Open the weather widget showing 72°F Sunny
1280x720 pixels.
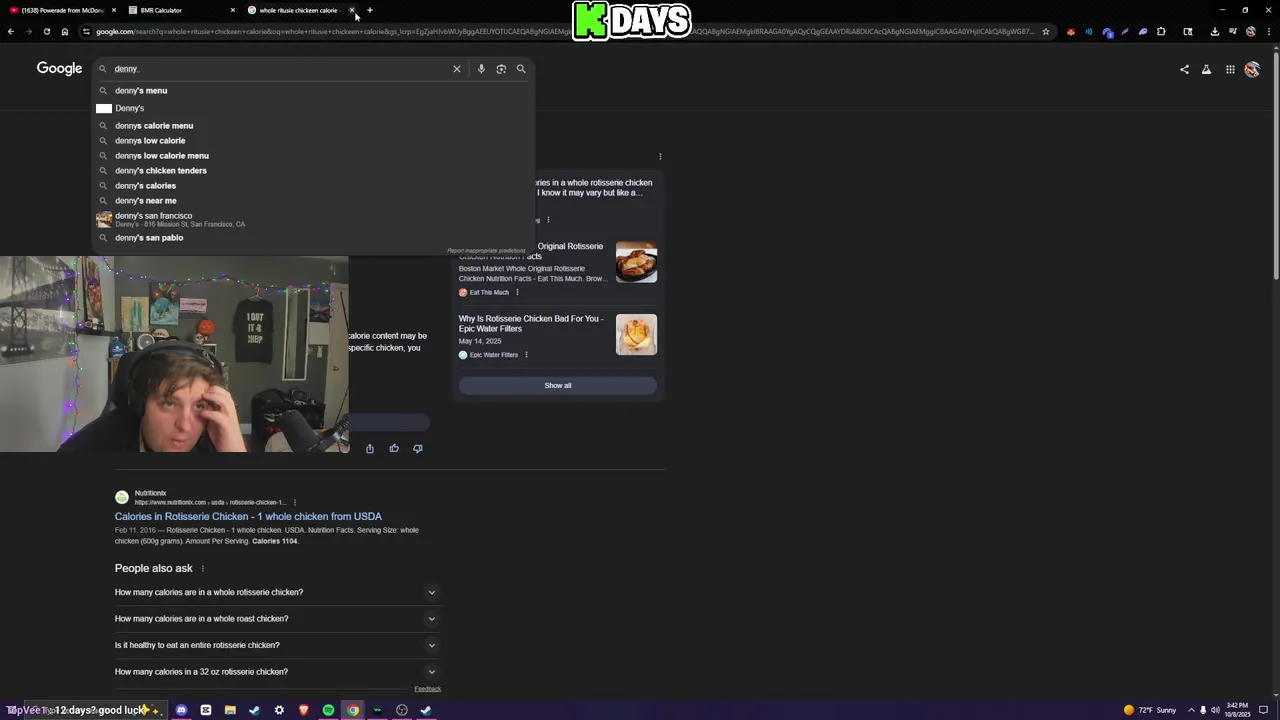(x=1151, y=710)
